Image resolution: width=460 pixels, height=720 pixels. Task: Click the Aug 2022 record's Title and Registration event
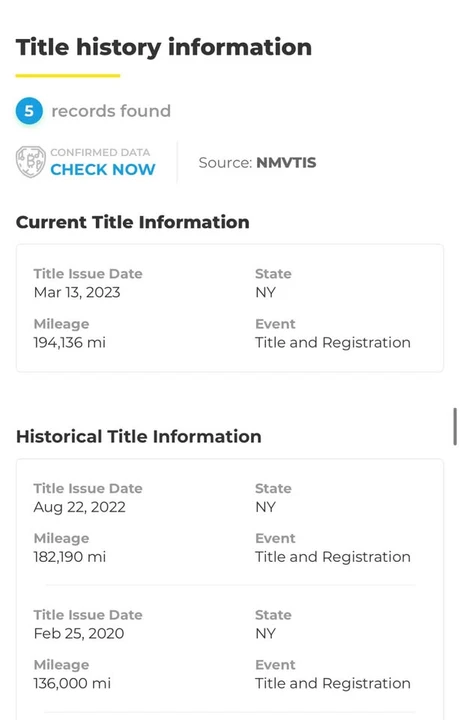tap(333, 557)
